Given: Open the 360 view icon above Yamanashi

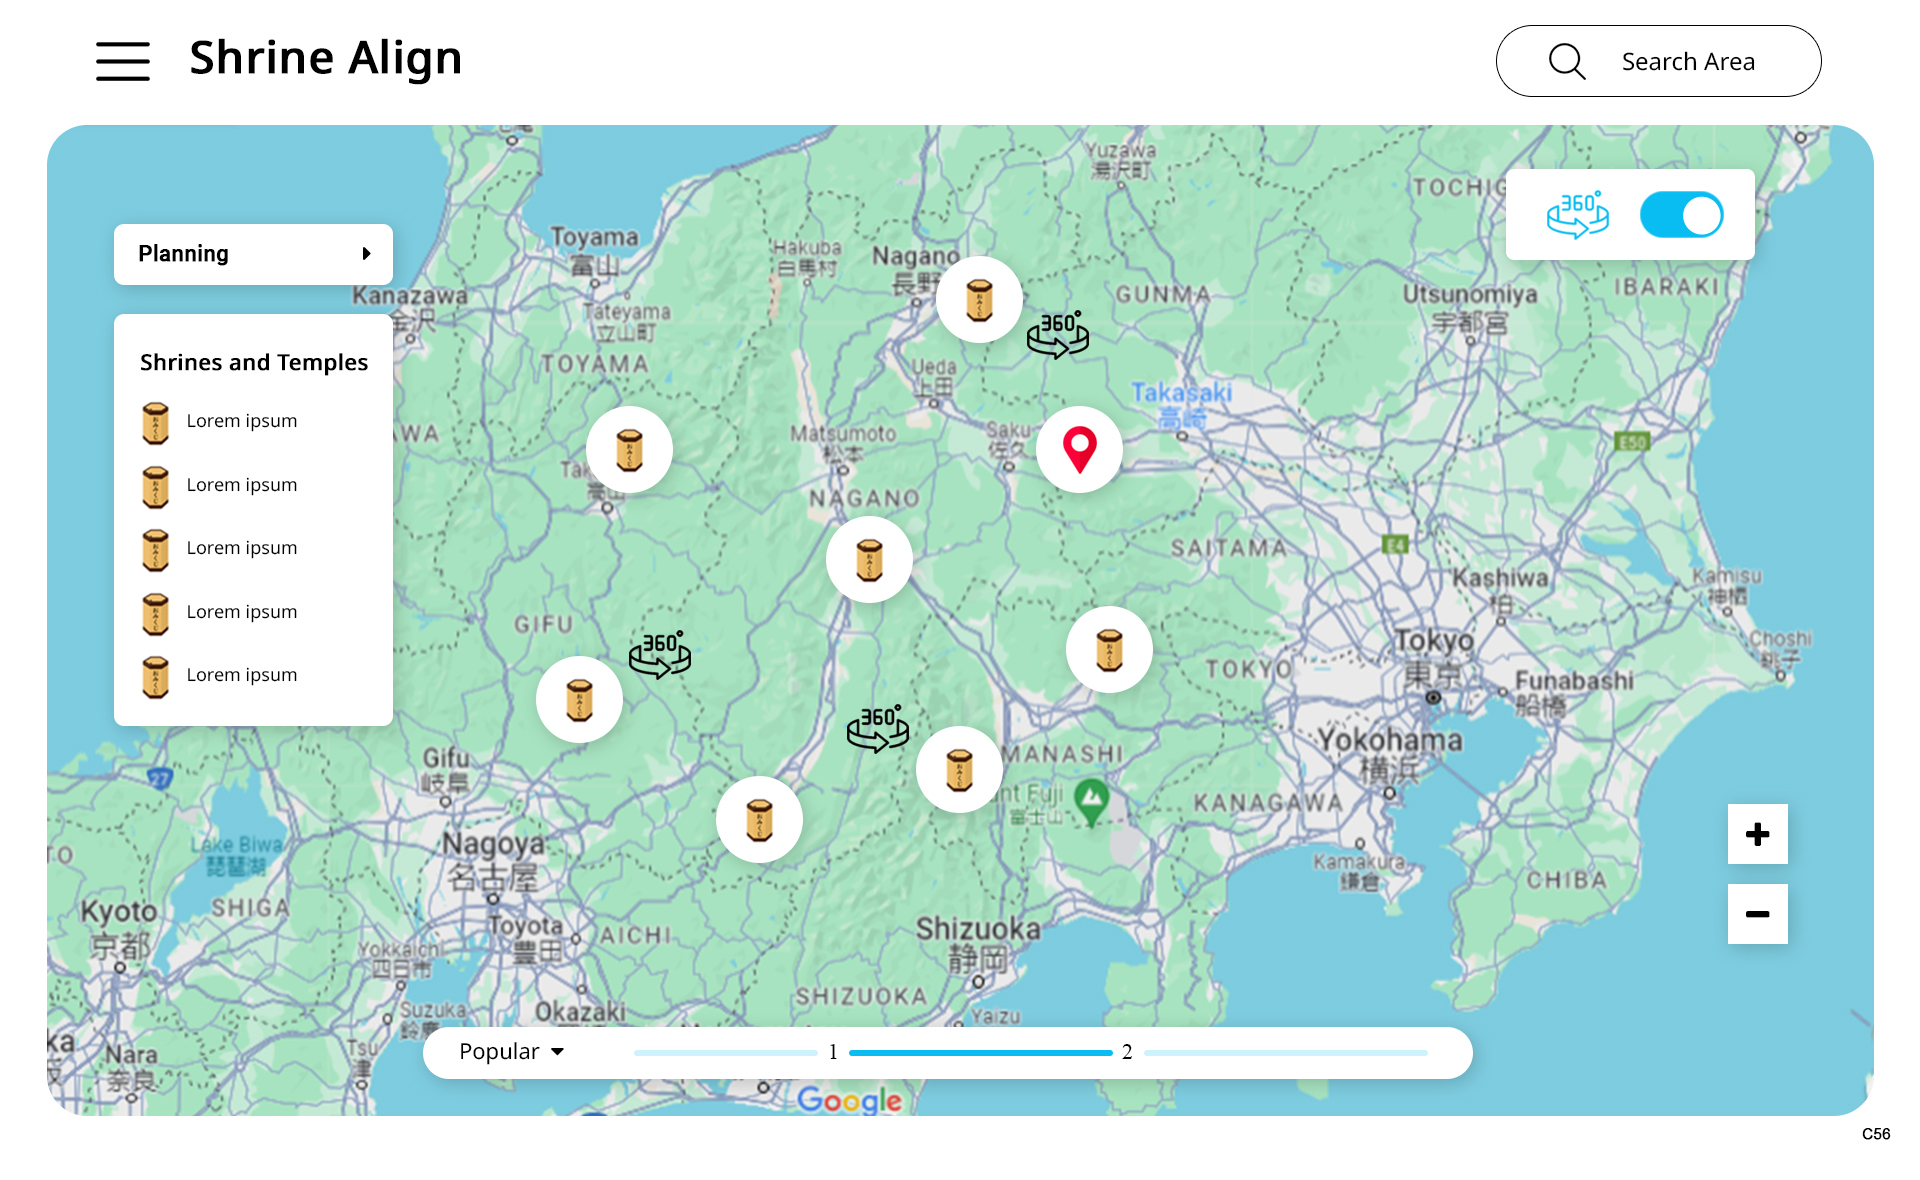Looking at the screenshot, I should pyautogui.click(x=877, y=728).
